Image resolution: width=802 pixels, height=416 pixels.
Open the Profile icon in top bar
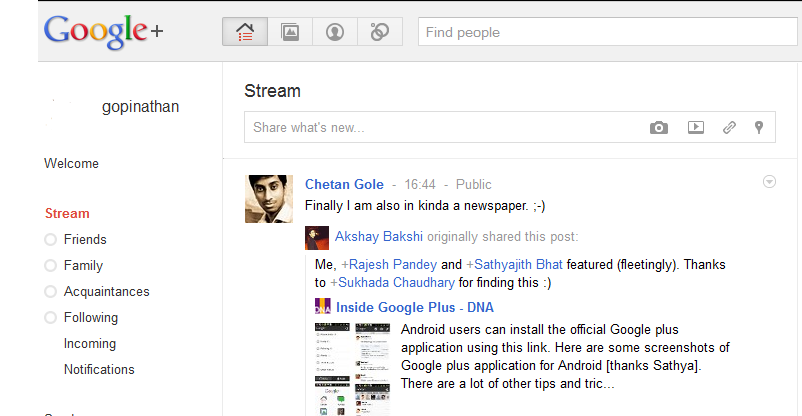coord(335,32)
